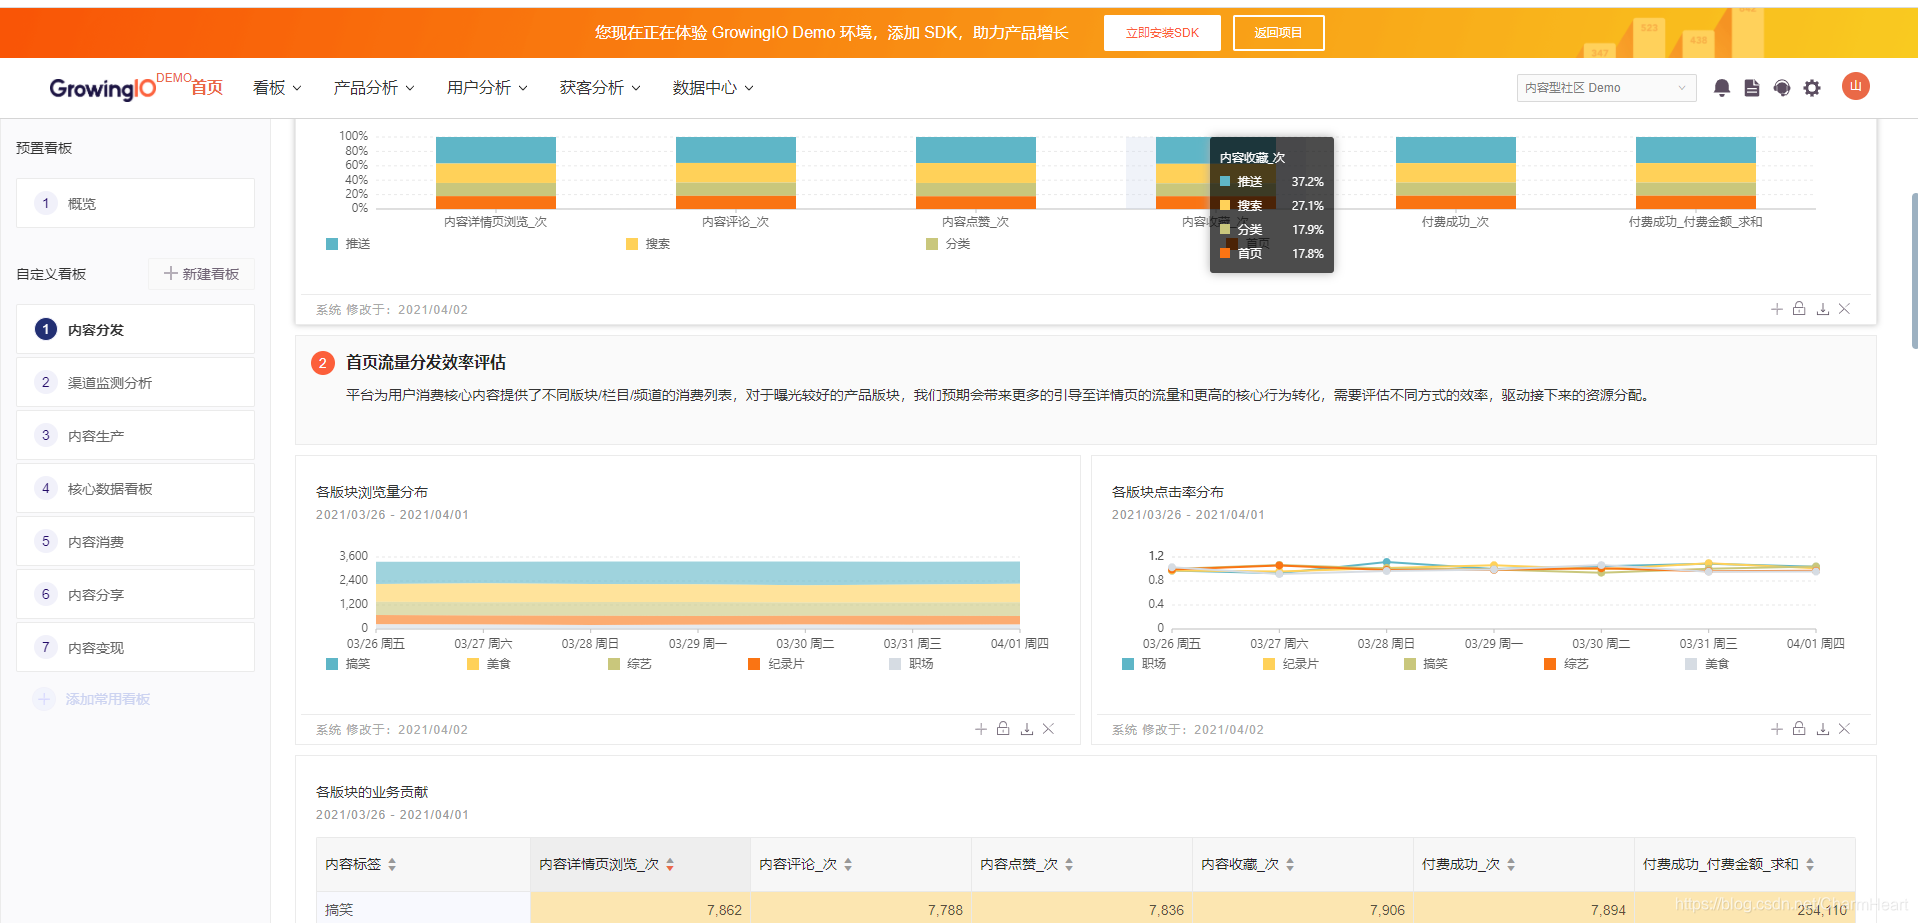Toggle 推送 legend in stacked bar chart
Image resolution: width=1918 pixels, height=923 pixels.
(348, 244)
